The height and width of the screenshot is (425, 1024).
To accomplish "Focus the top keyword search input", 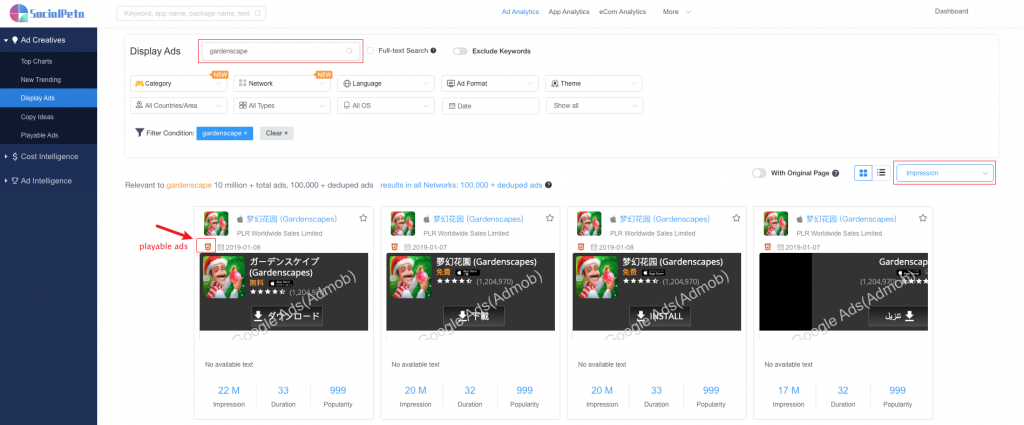I will click(x=191, y=12).
